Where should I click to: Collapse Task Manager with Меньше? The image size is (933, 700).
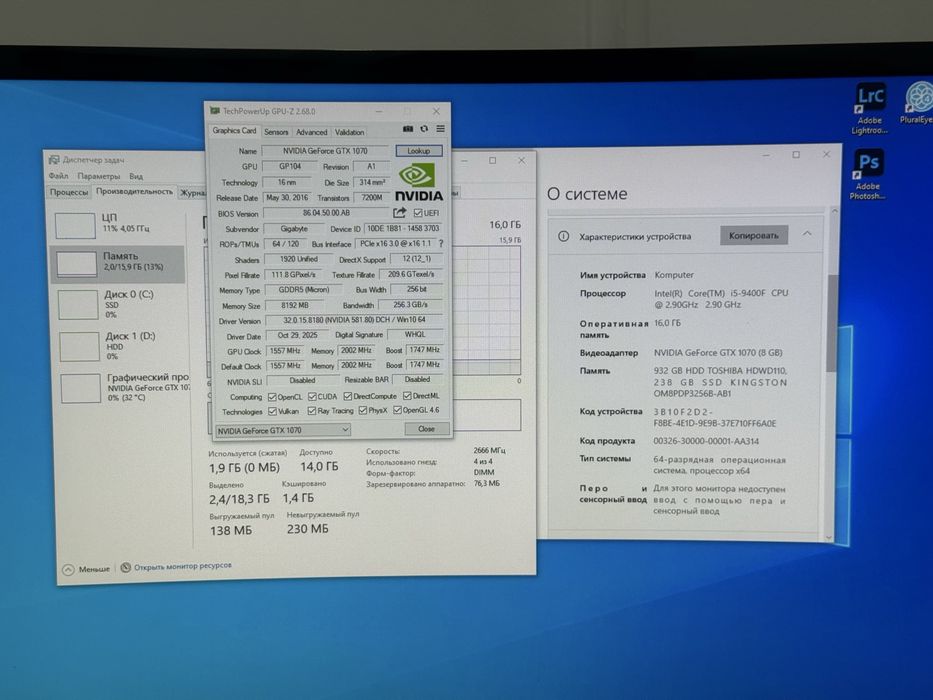[x=87, y=570]
